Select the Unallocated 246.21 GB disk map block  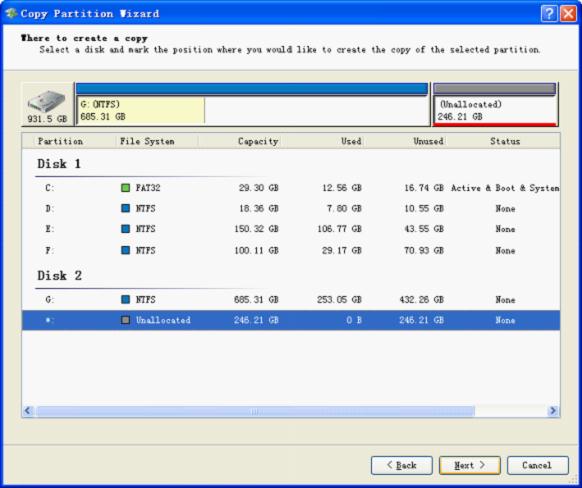(x=495, y=105)
